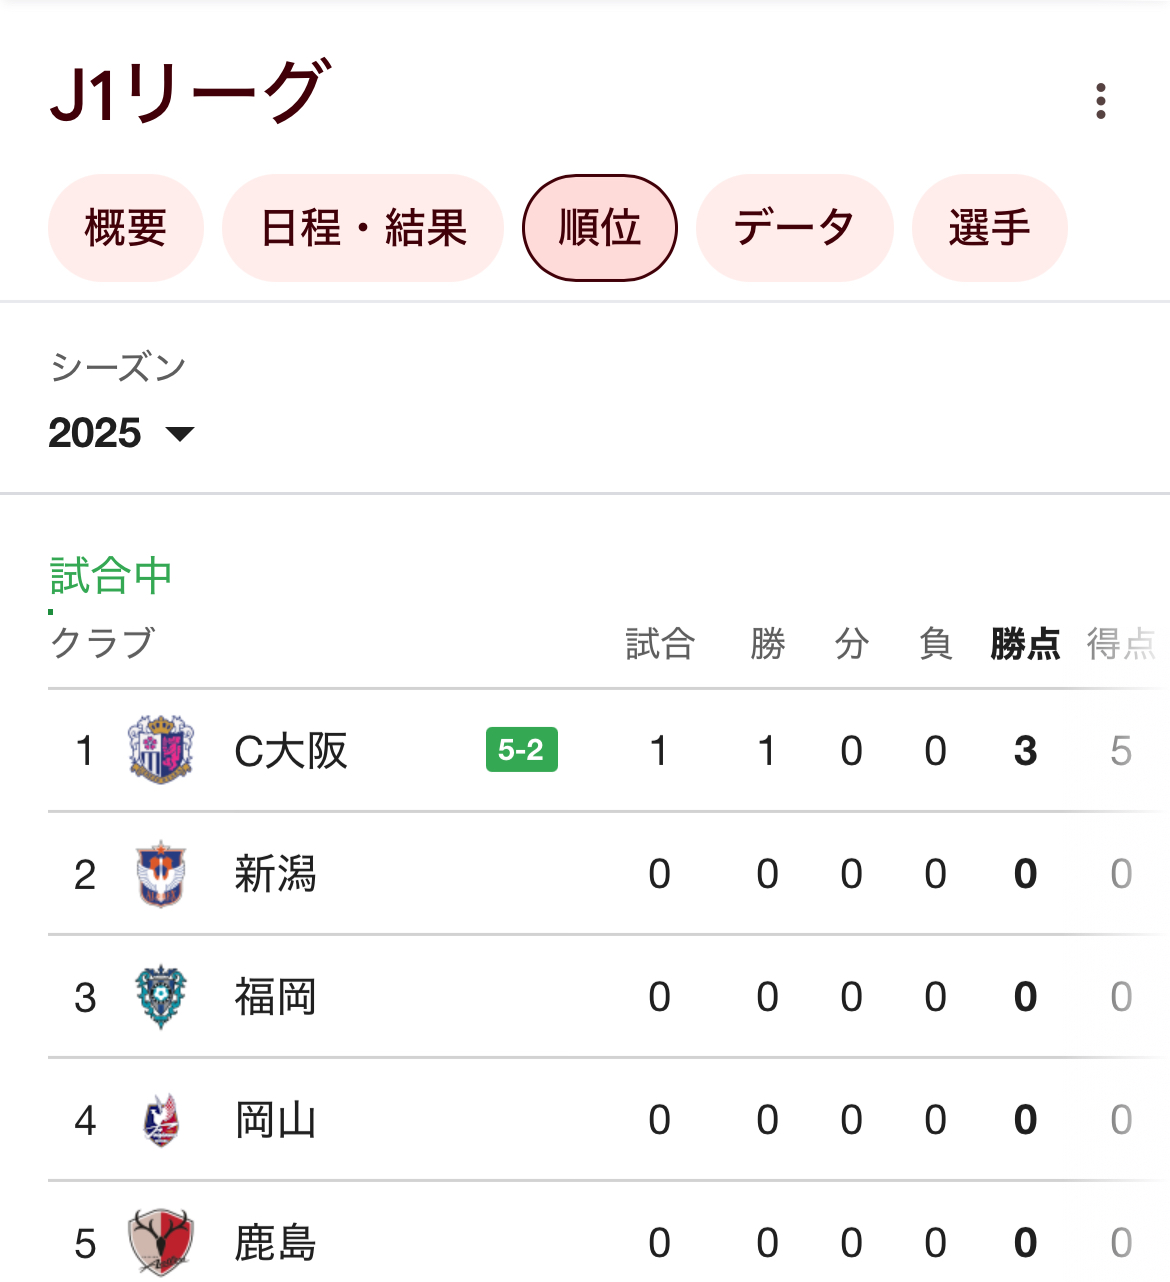Click the Avispa Fukuoka club crest
The image size is (1170, 1282).
[x=160, y=997]
